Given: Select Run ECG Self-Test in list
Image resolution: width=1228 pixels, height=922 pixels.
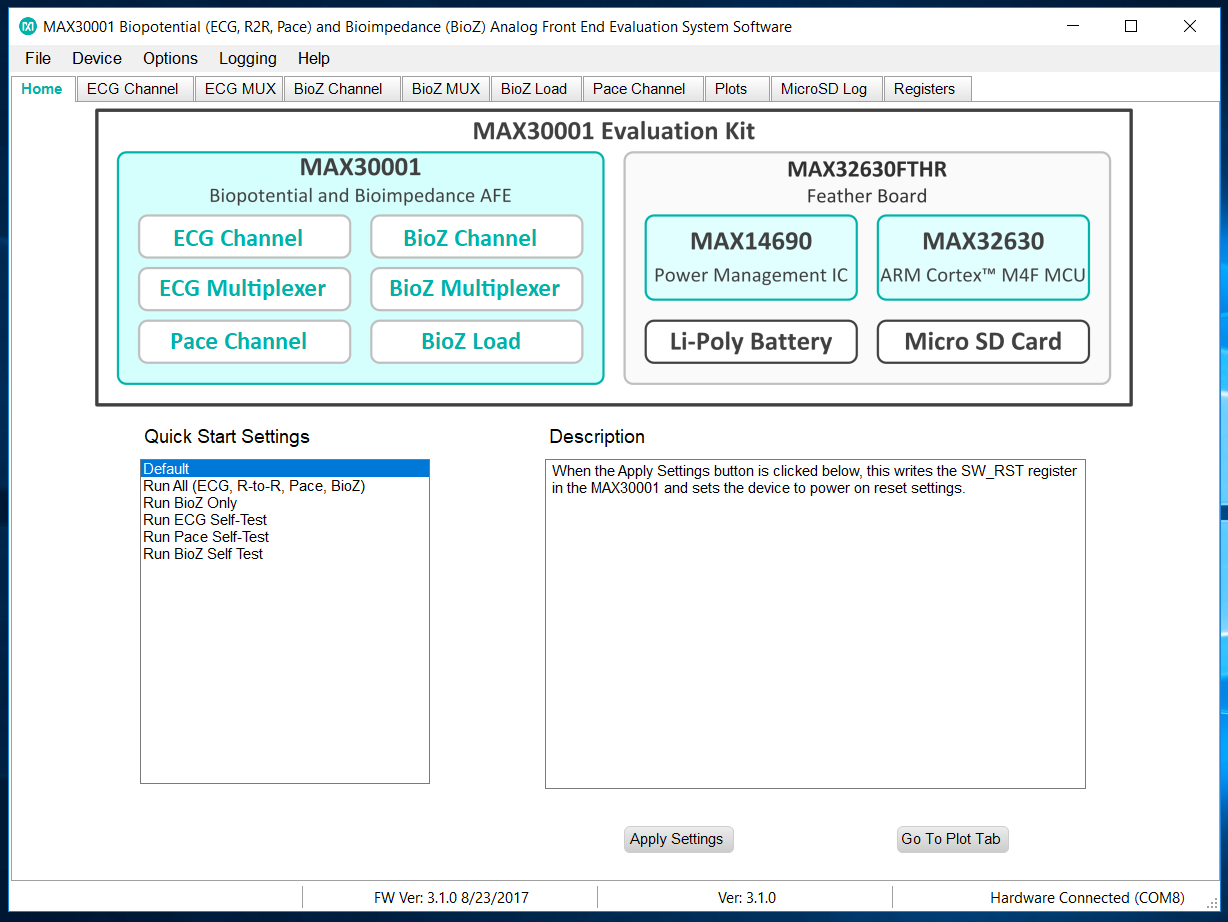Looking at the screenshot, I should [205, 520].
